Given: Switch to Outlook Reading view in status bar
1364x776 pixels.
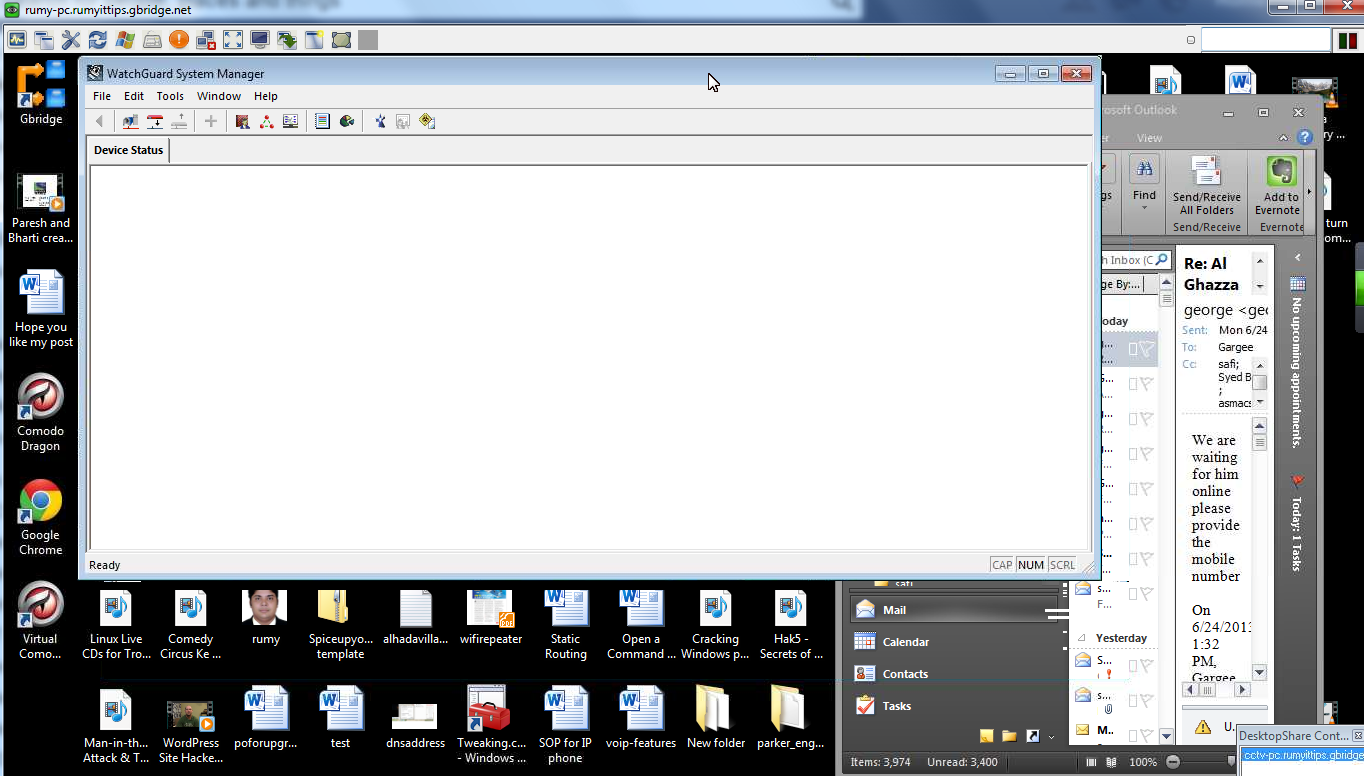Looking at the screenshot, I should 1110,762.
